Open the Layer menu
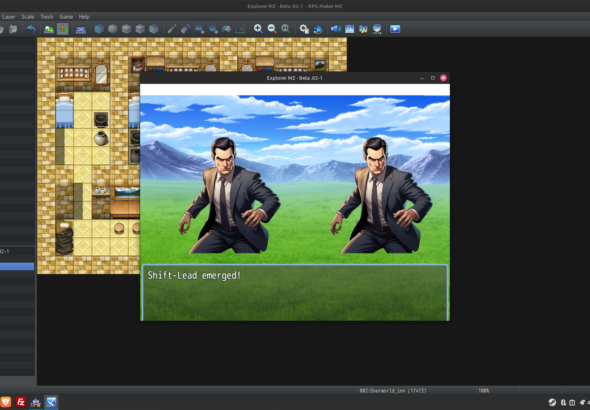This screenshot has height=410, width=590. point(9,17)
